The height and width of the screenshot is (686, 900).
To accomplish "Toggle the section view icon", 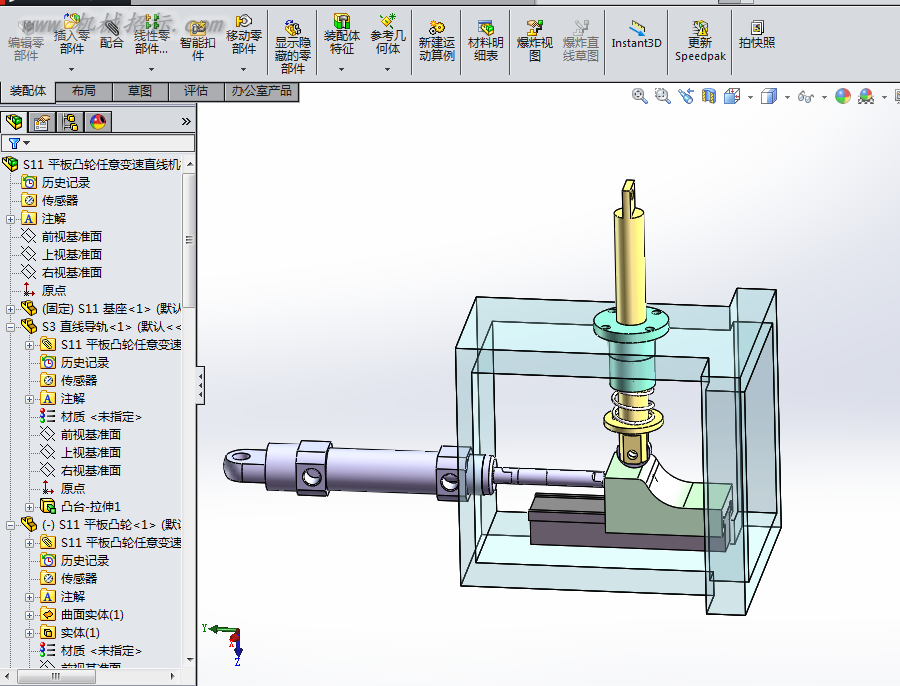I will pyautogui.click(x=709, y=96).
